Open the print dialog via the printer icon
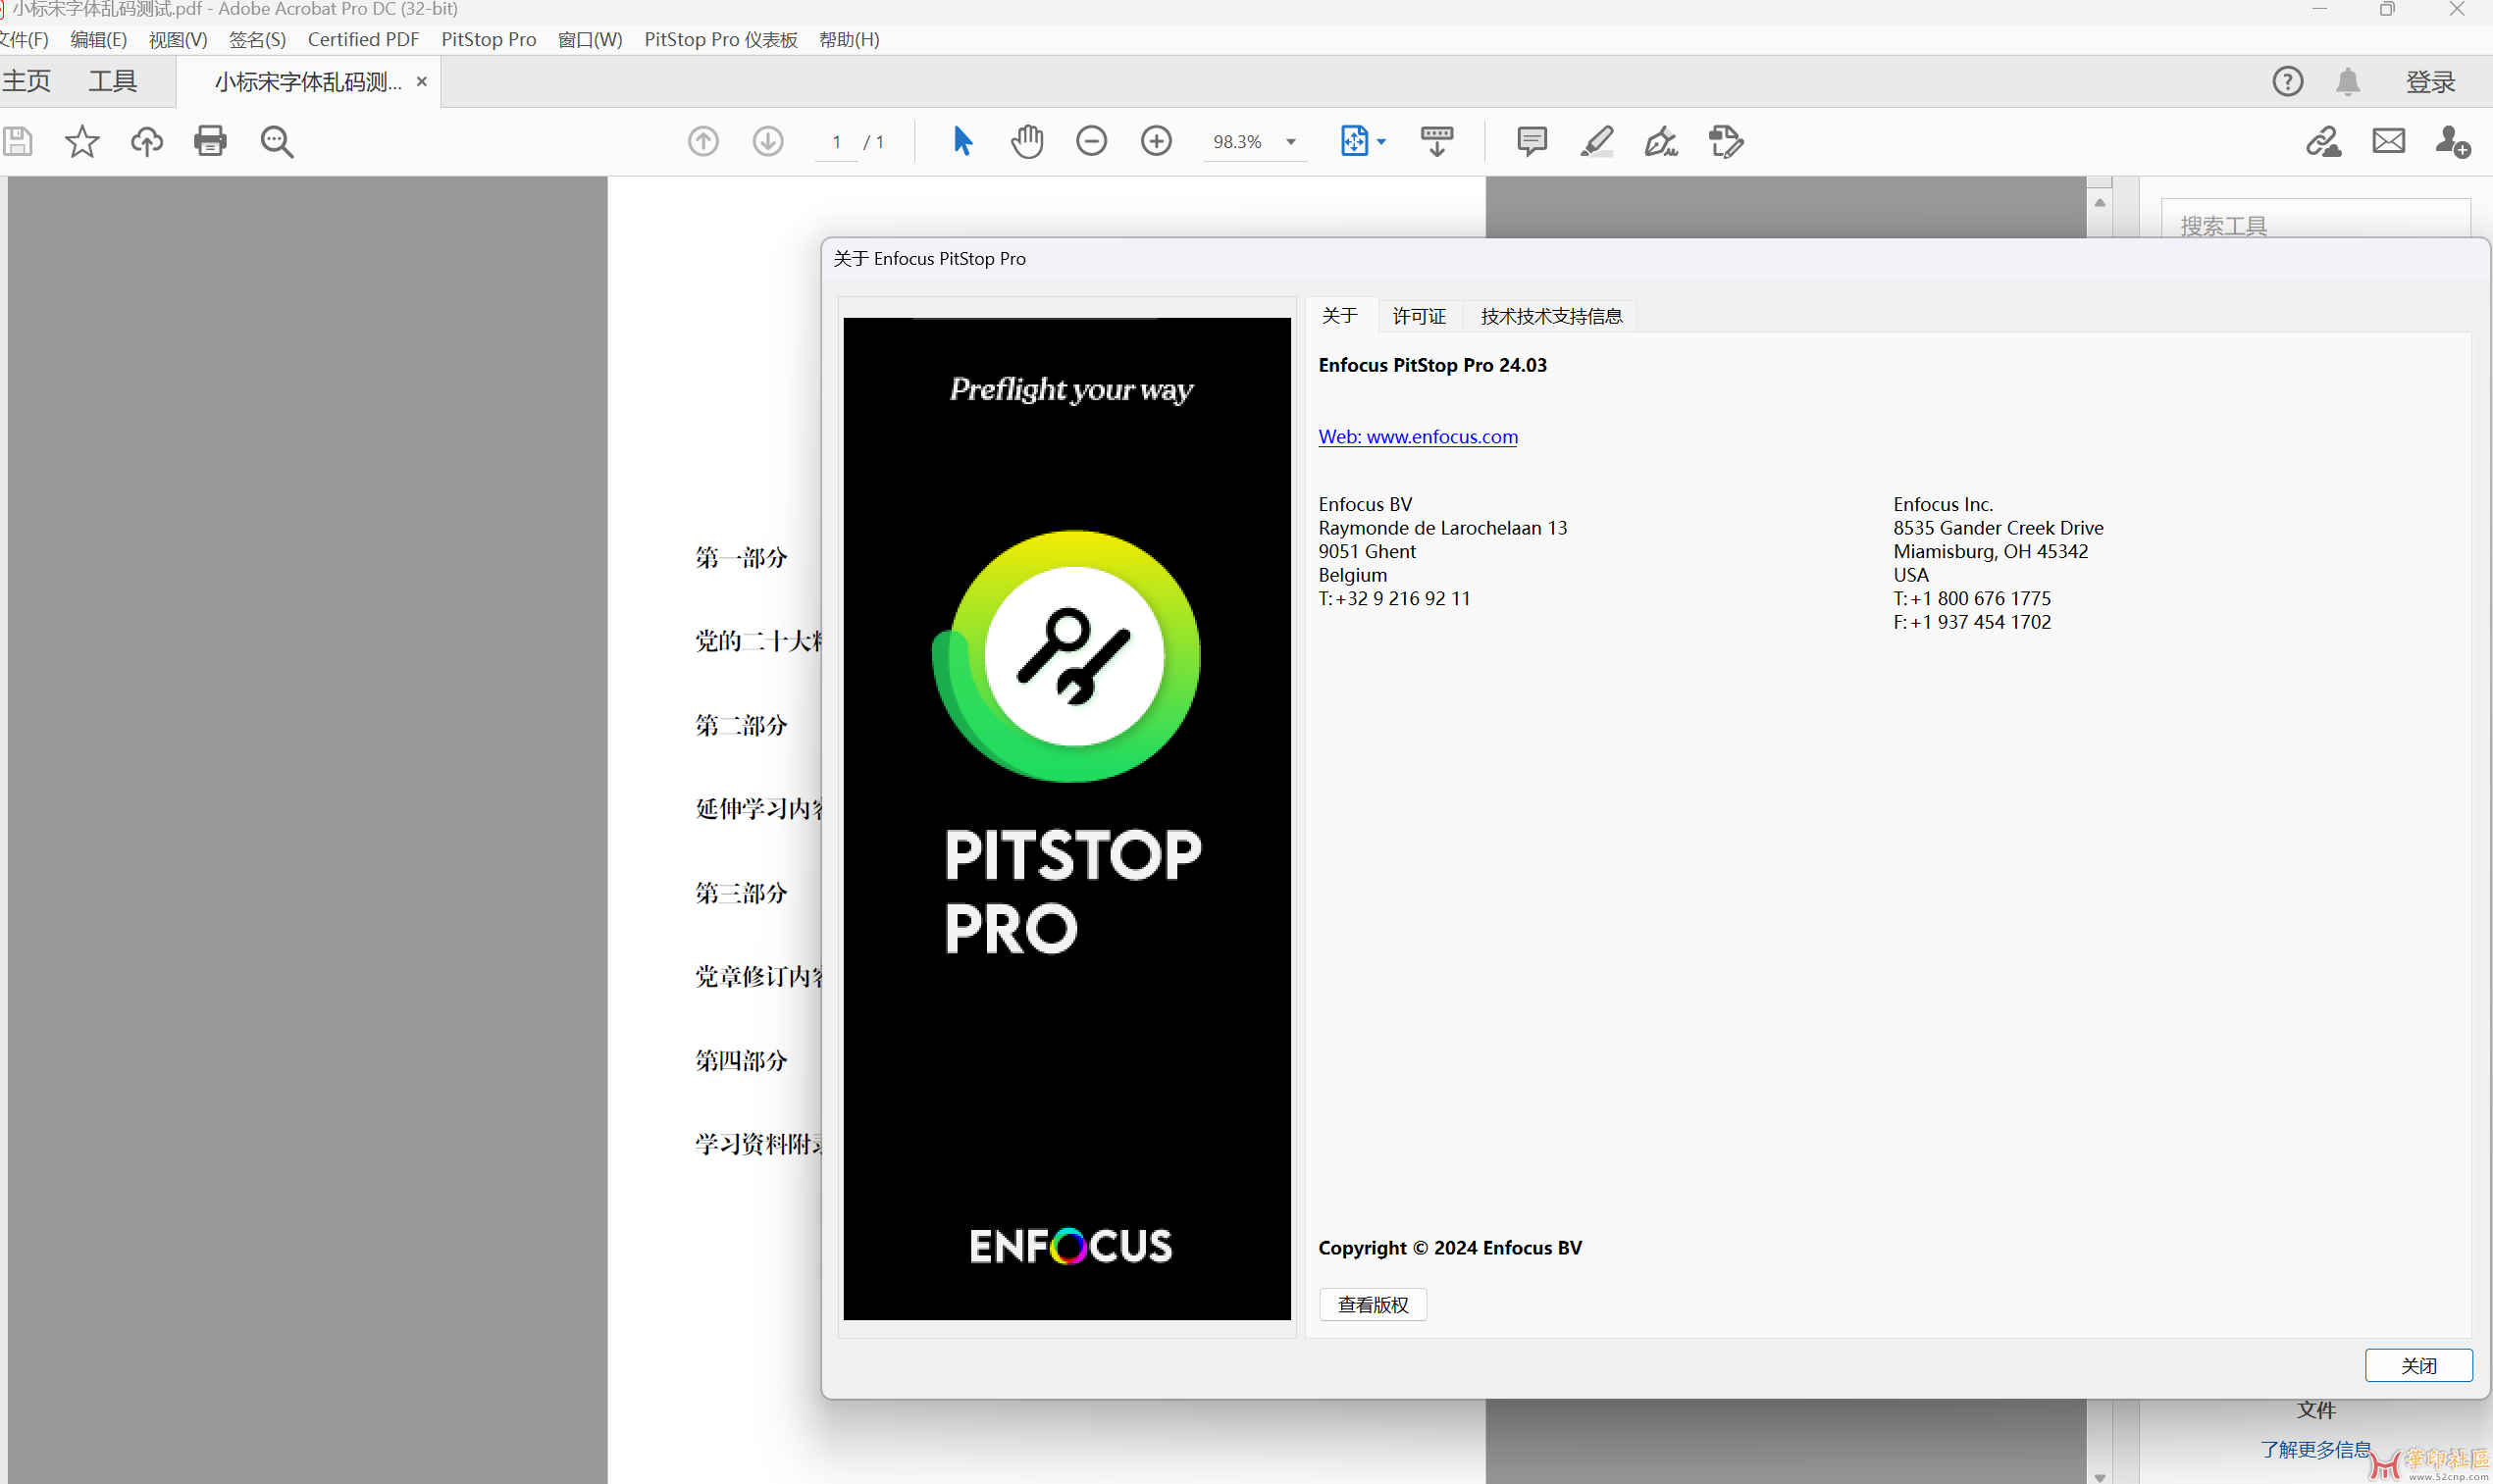This screenshot has height=1484, width=2493. point(210,141)
